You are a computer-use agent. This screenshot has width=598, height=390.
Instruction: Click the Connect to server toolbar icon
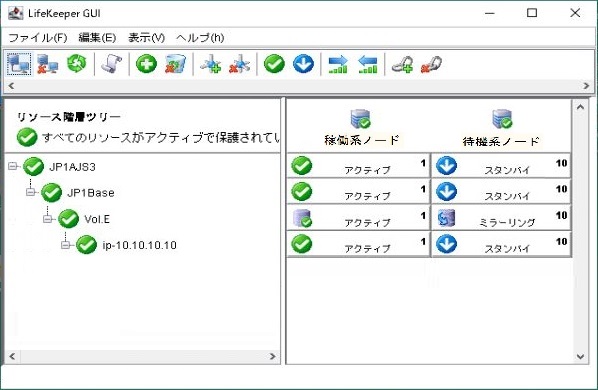pyautogui.click(x=19, y=64)
